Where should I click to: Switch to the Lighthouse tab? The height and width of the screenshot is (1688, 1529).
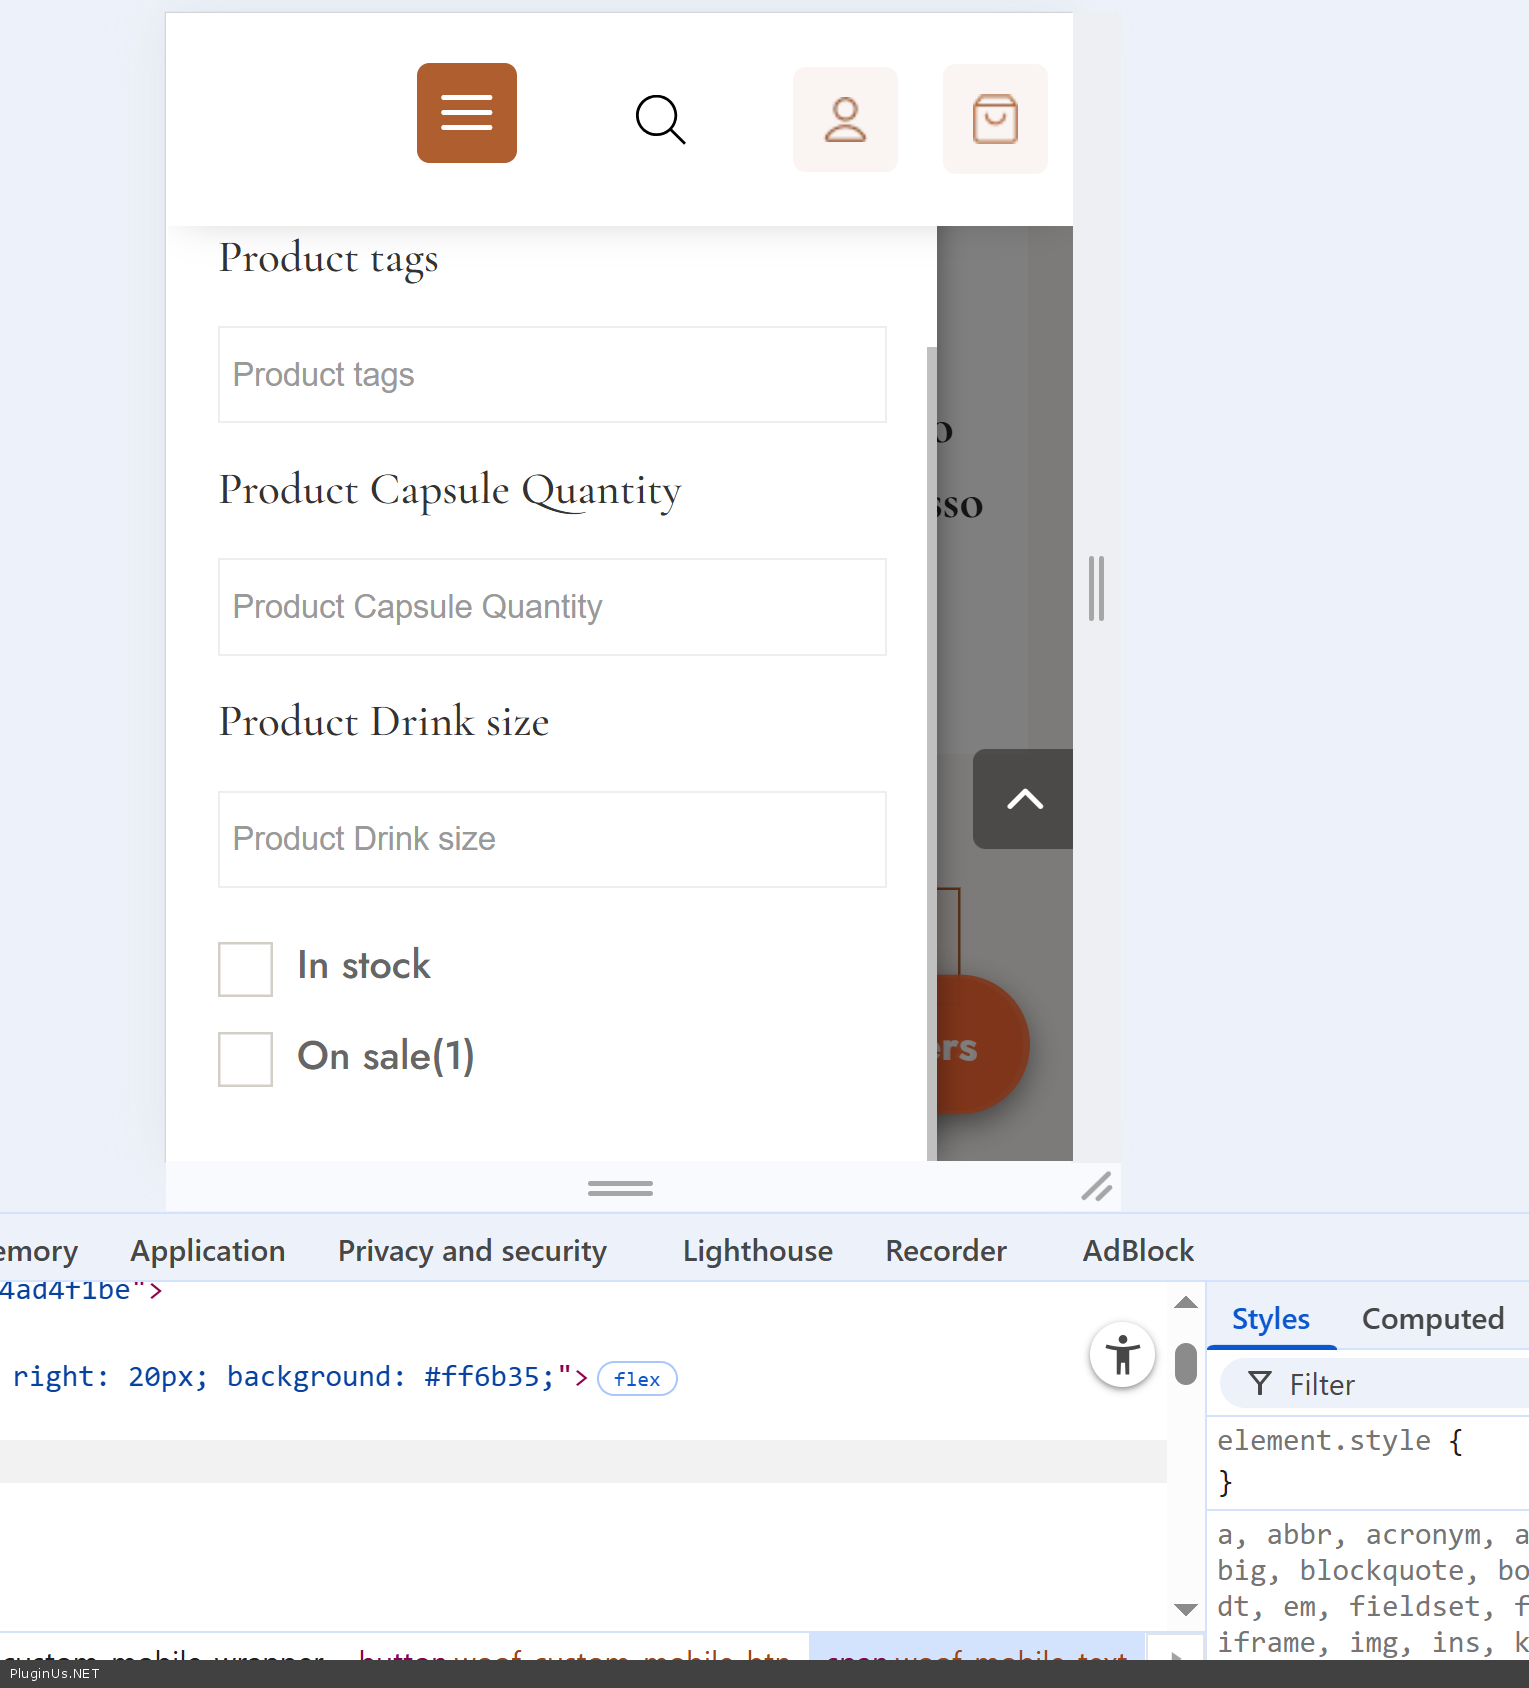click(x=757, y=1251)
